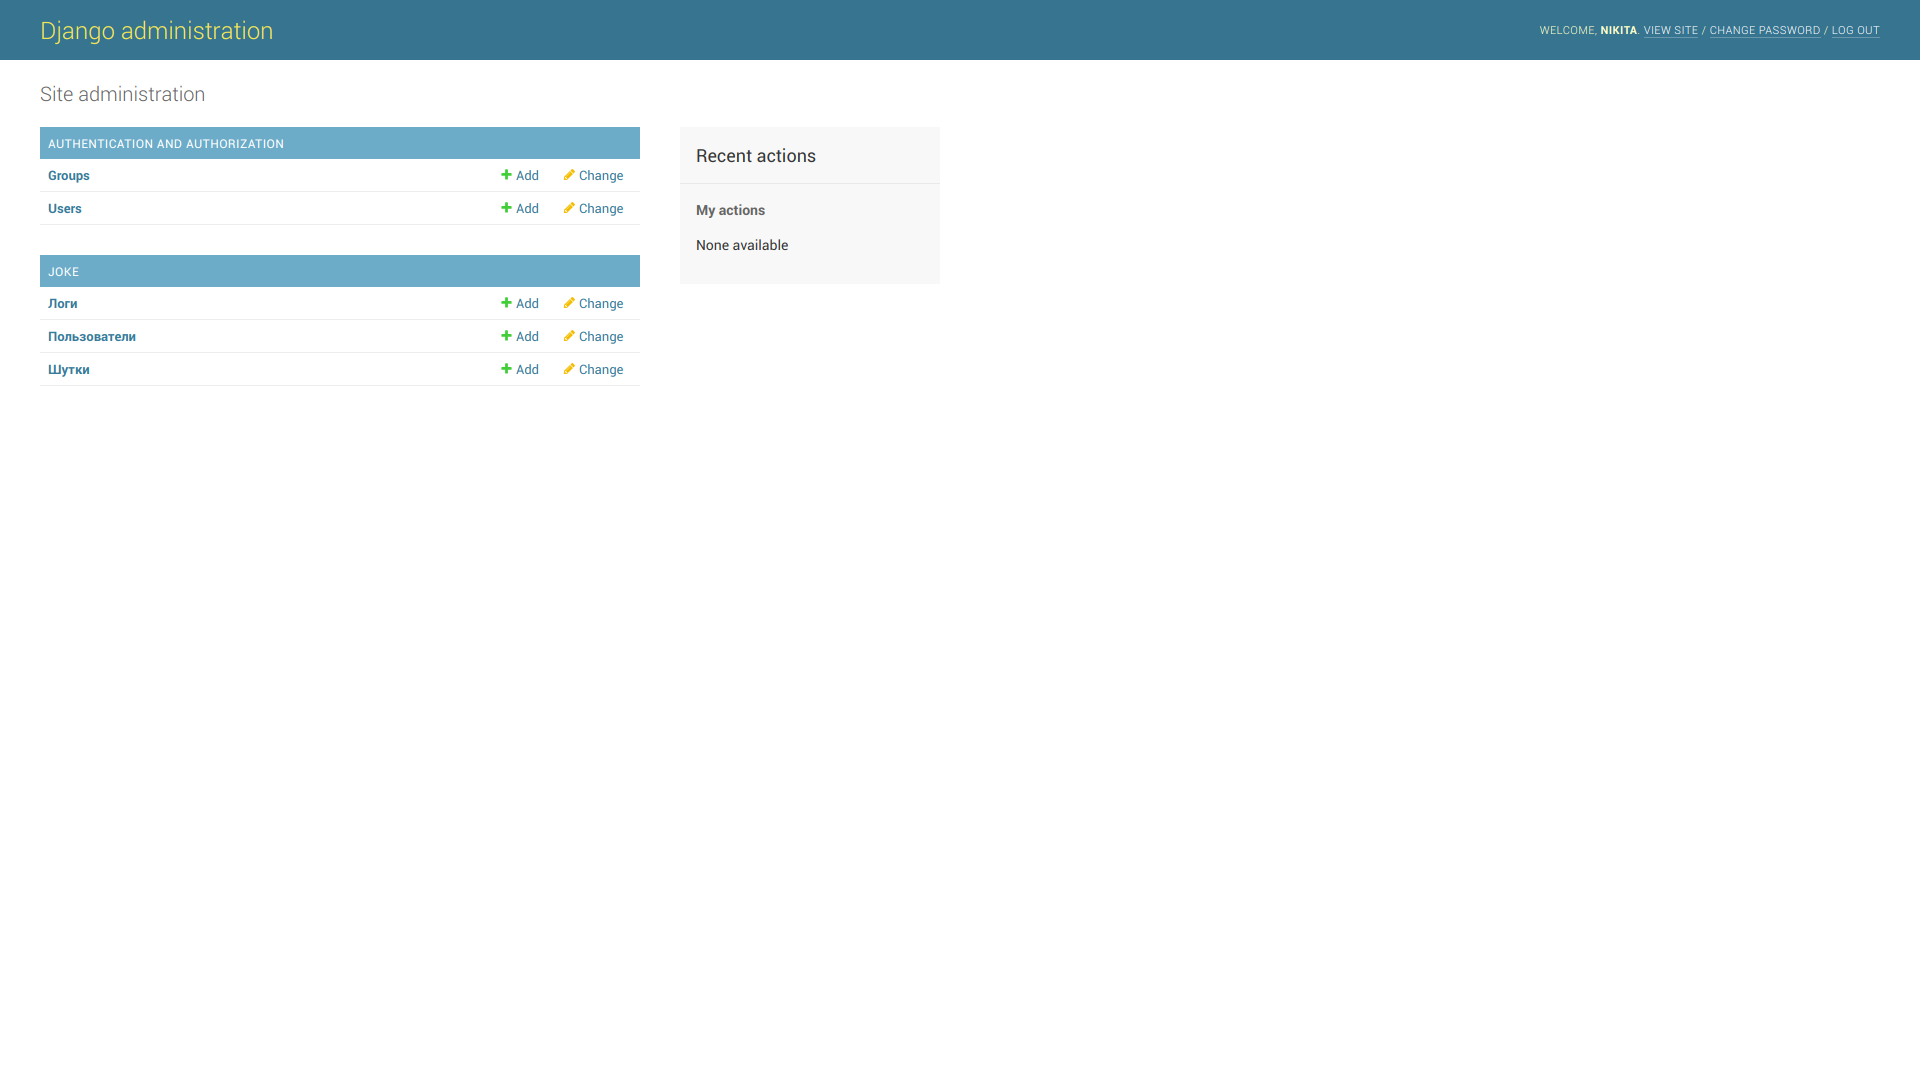This screenshot has width=1920, height=1080.
Task: Click the pencil icon in the Шутки row
Action: coord(569,369)
